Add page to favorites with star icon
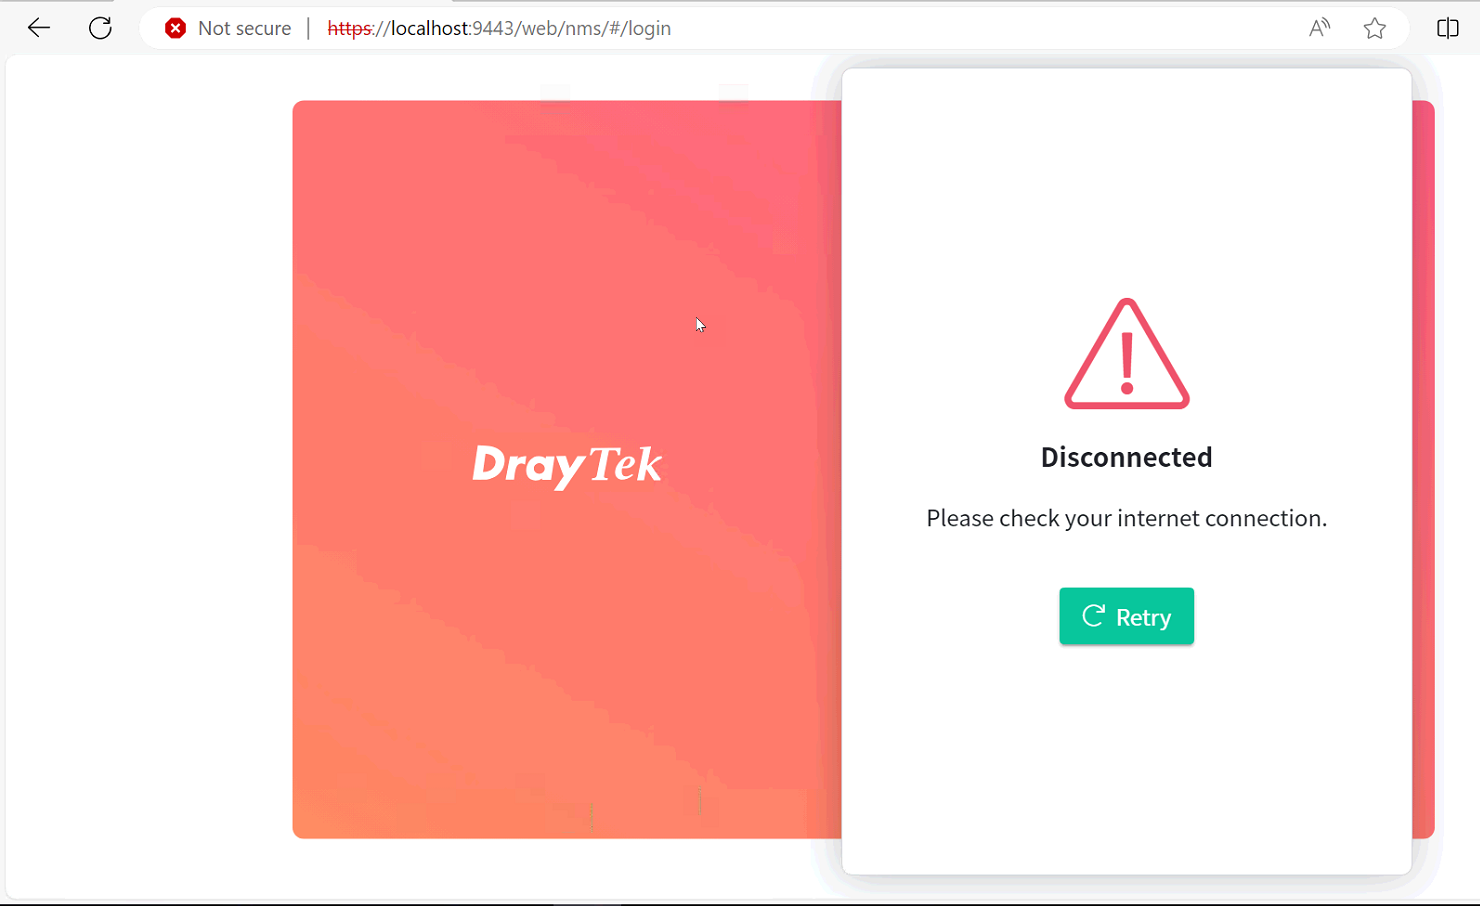Image resolution: width=1480 pixels, height=906 pixels. point(1375,28)
